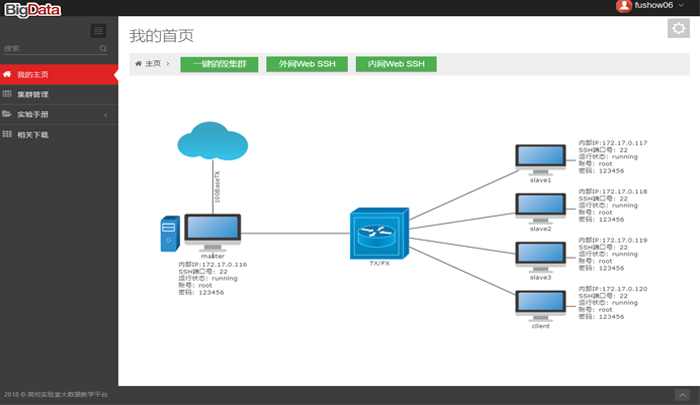
Task: Select the client monitor icon
Action: (x=541, y=304)
